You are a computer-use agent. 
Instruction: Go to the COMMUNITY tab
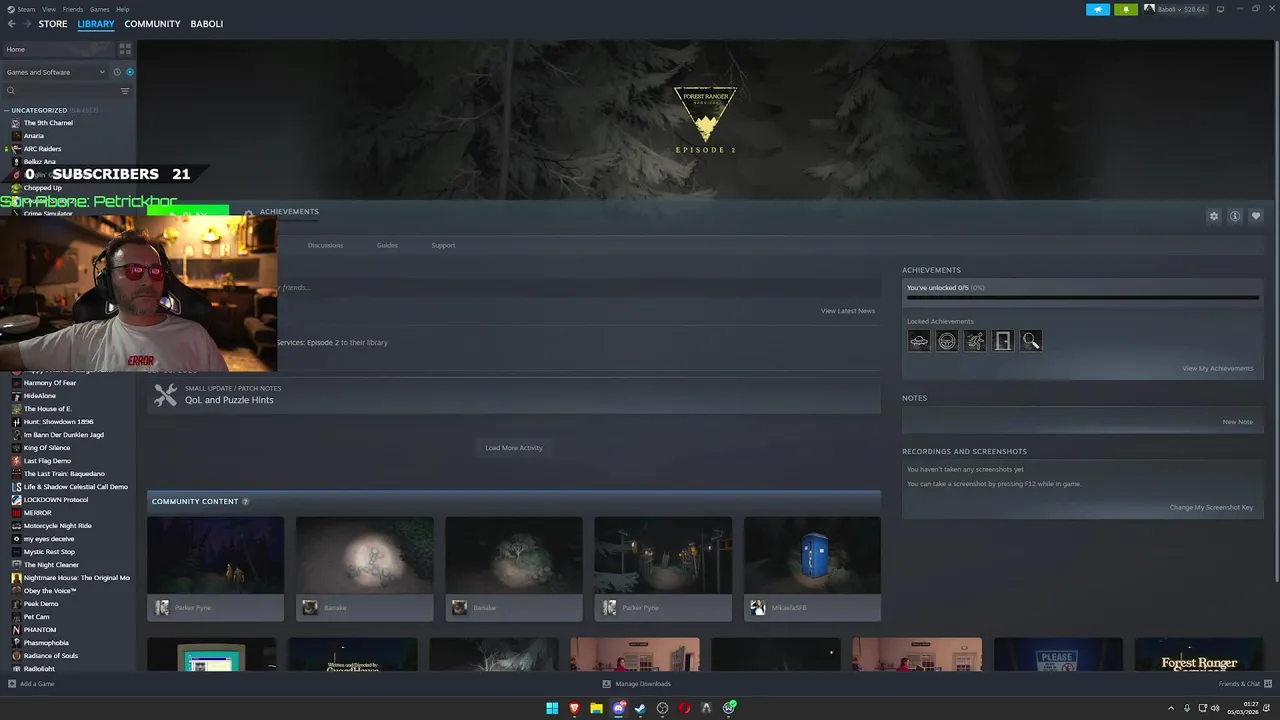click(x=152, y=24)
